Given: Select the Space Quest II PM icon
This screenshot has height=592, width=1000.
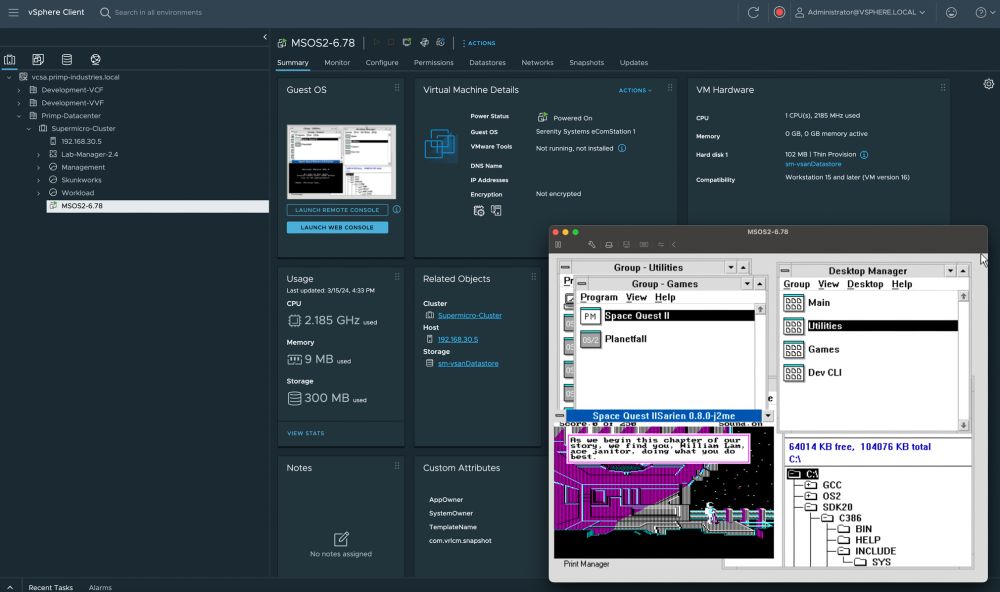Looking at the screenshot, I should pos(591,316).
